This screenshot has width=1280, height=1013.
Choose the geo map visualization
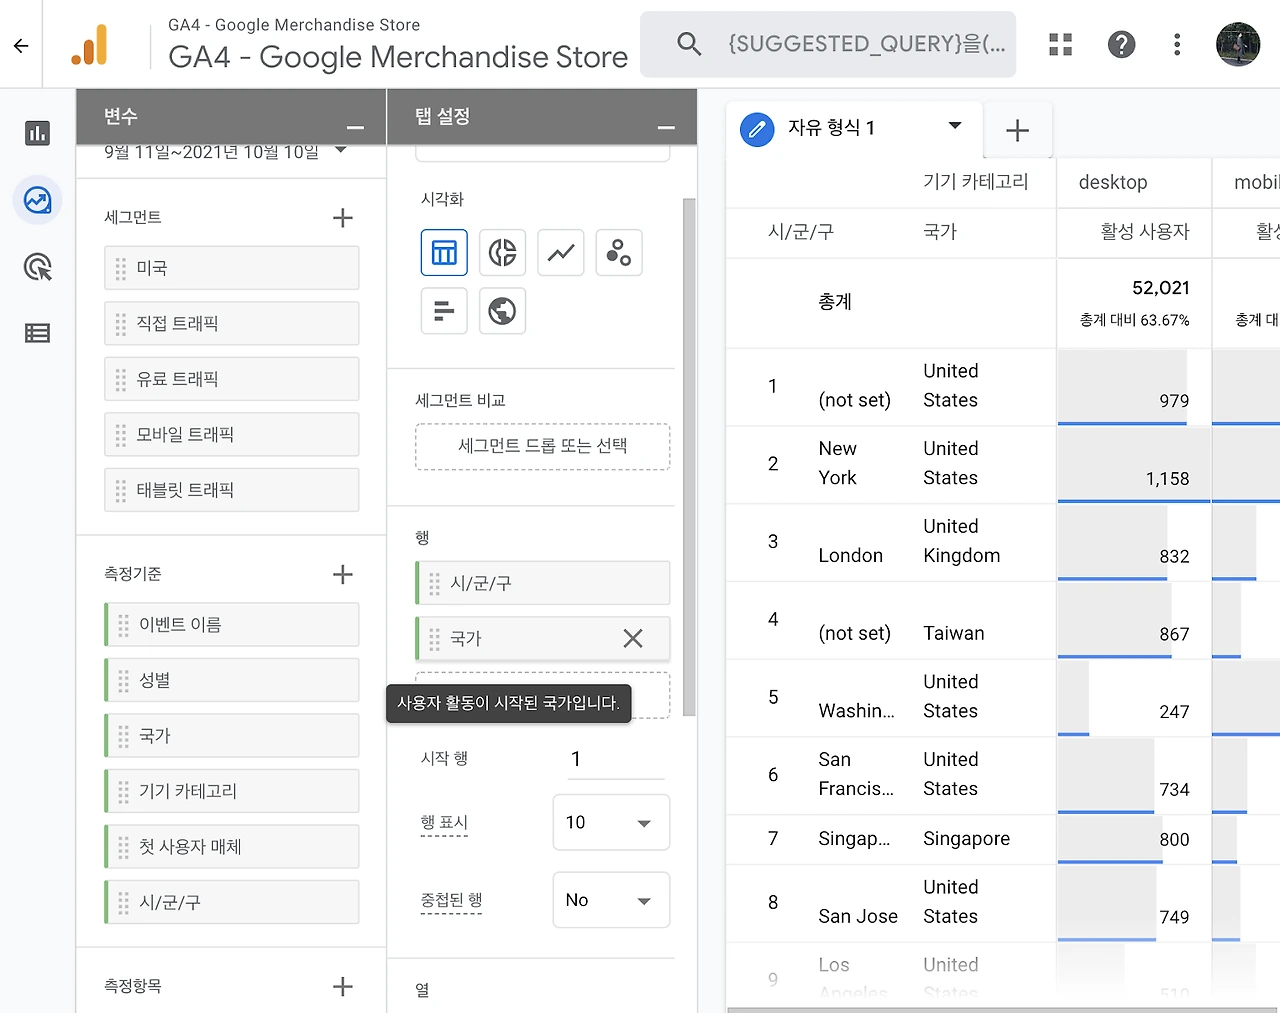502,311
